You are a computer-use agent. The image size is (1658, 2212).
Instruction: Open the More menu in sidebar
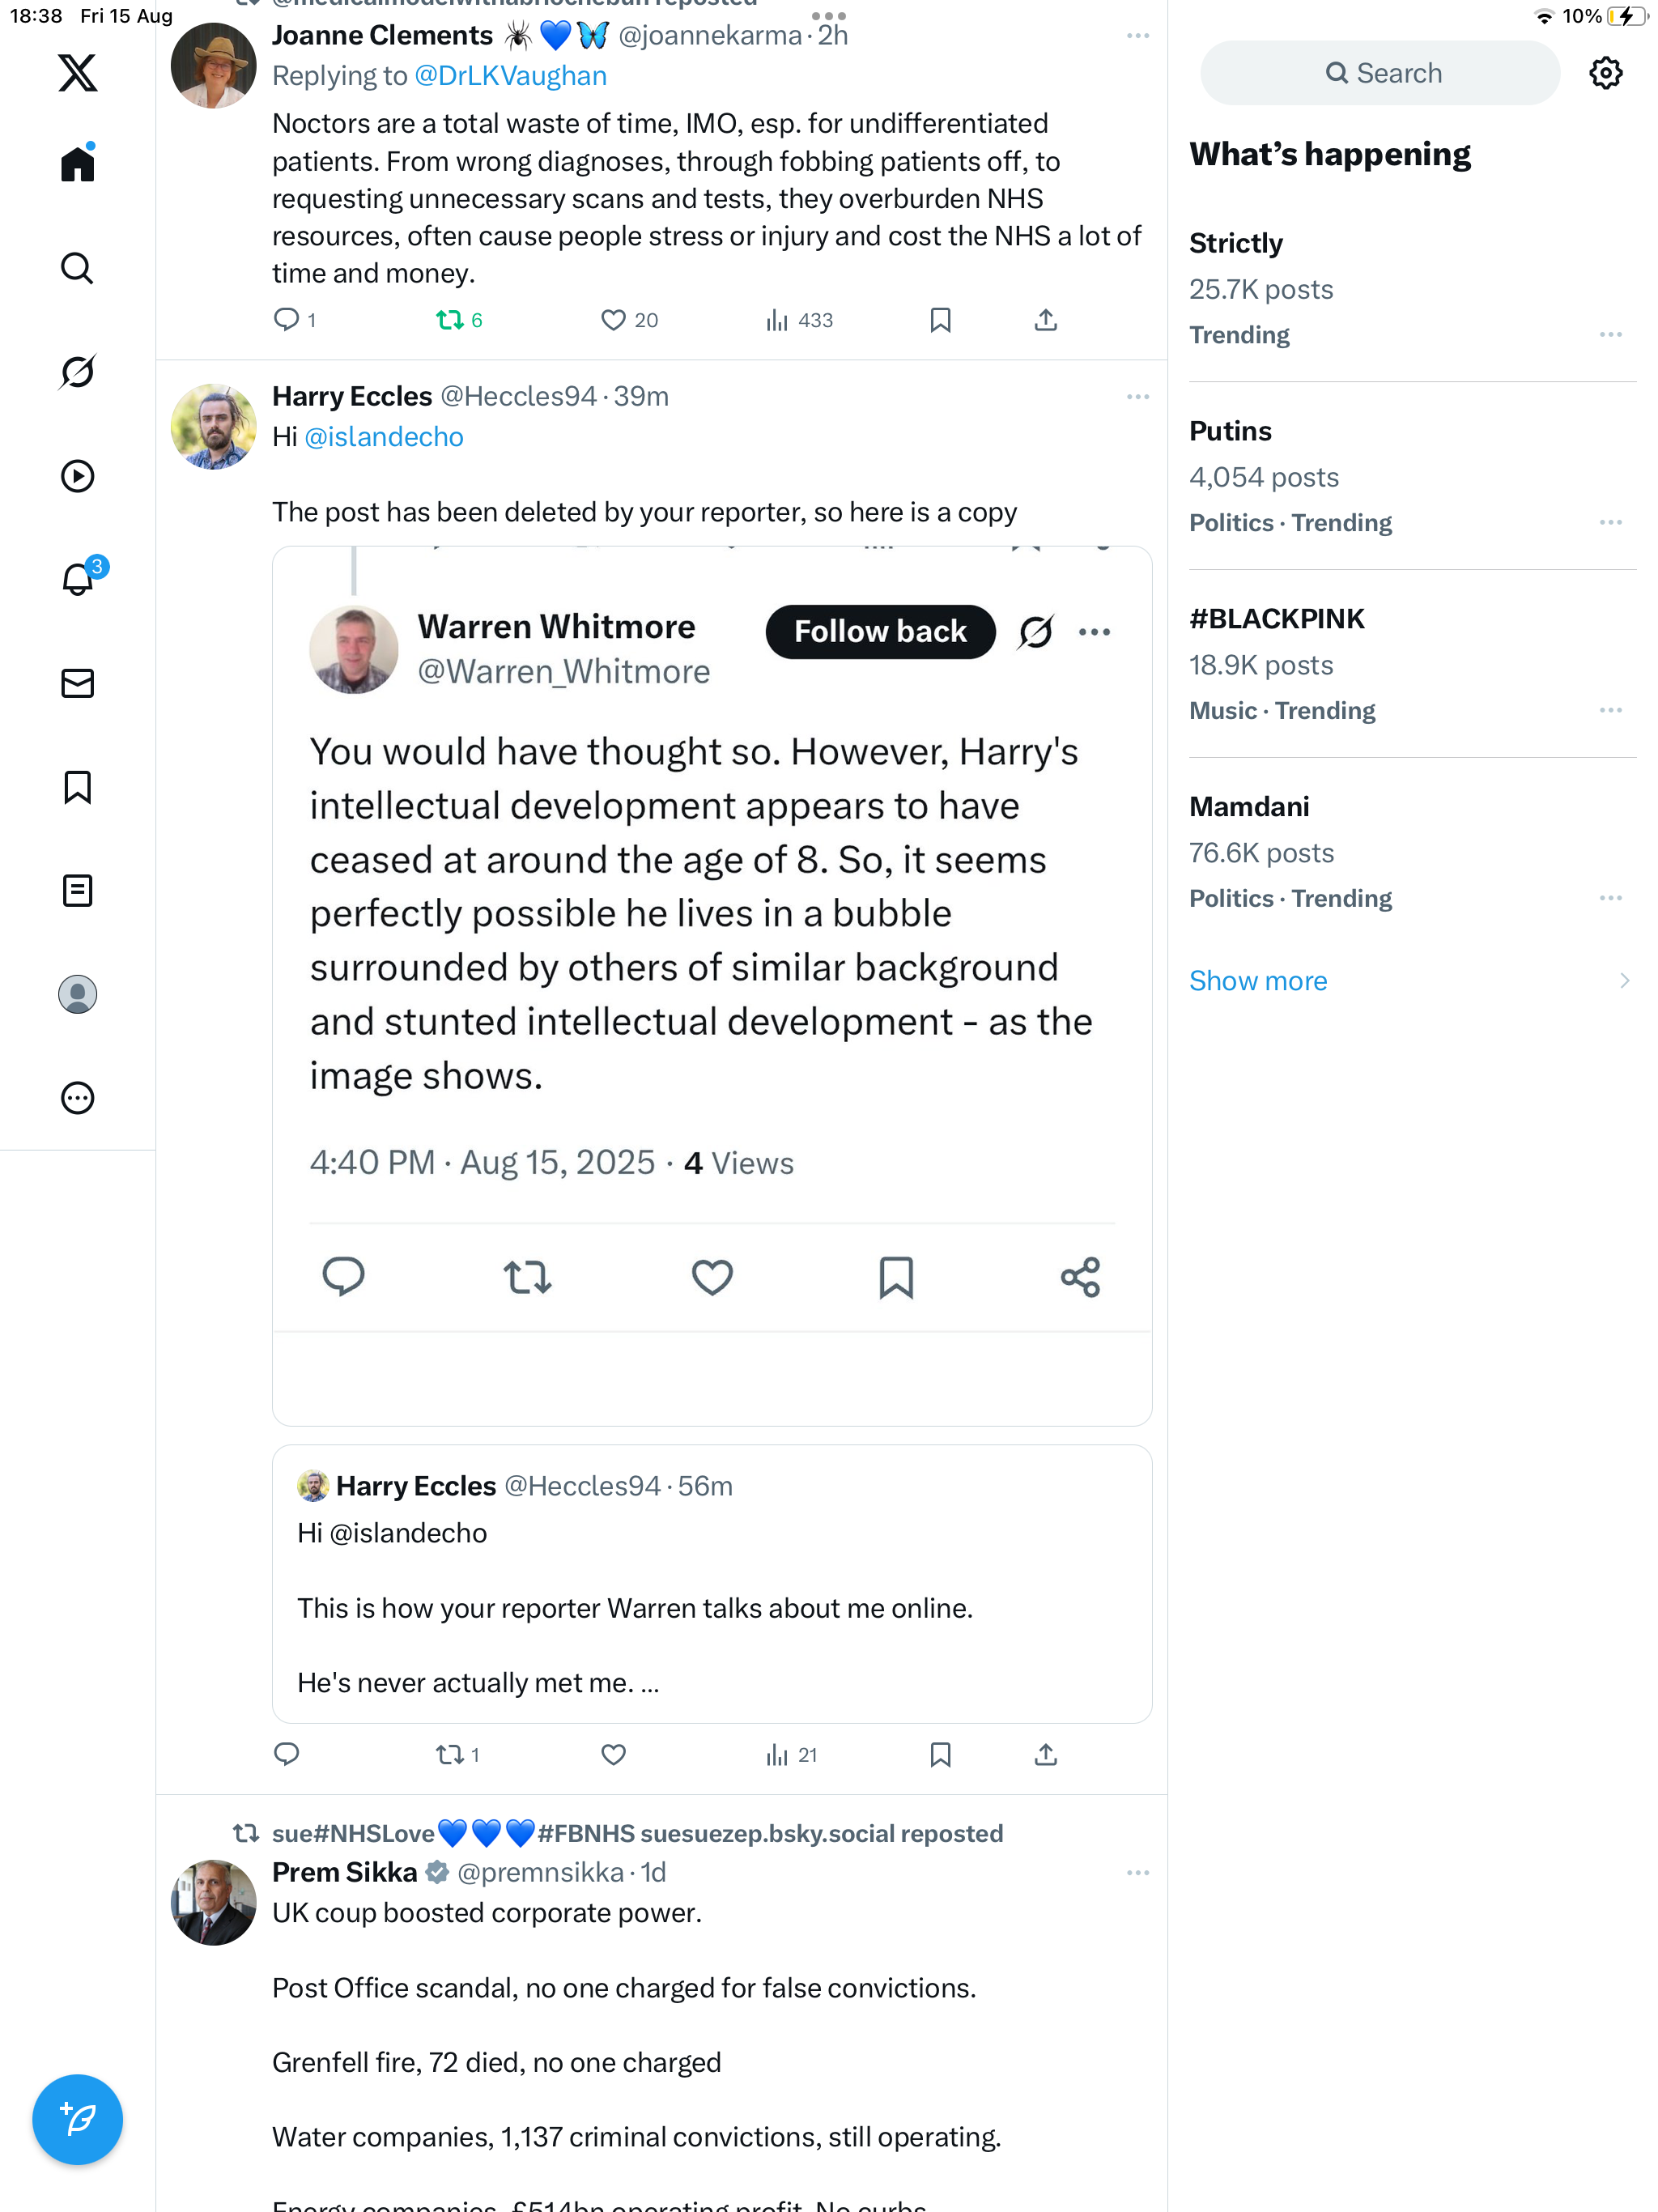77,1098
